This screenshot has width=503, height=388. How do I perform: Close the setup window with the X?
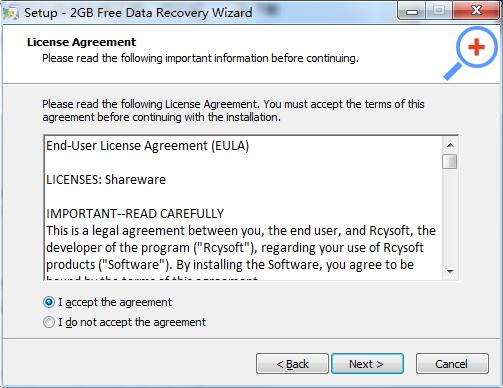(476, 11)
